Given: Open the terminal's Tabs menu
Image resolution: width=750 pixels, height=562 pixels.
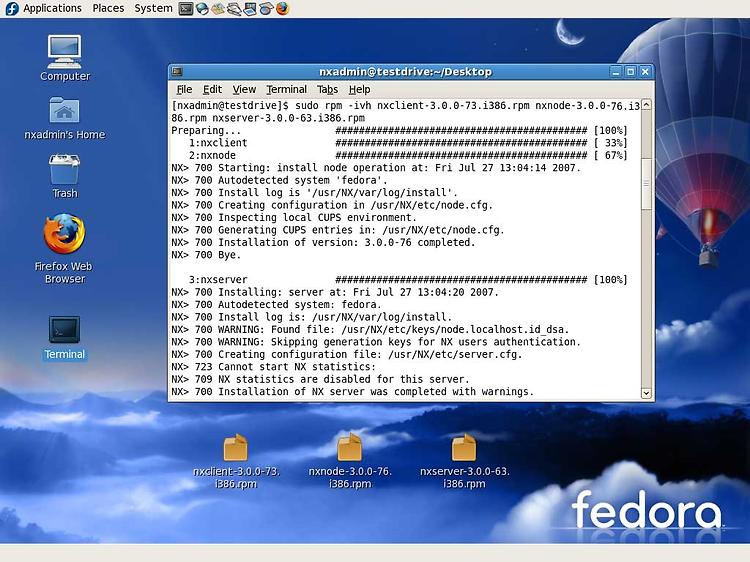Looking at the screenshot, I should [328, 89].
